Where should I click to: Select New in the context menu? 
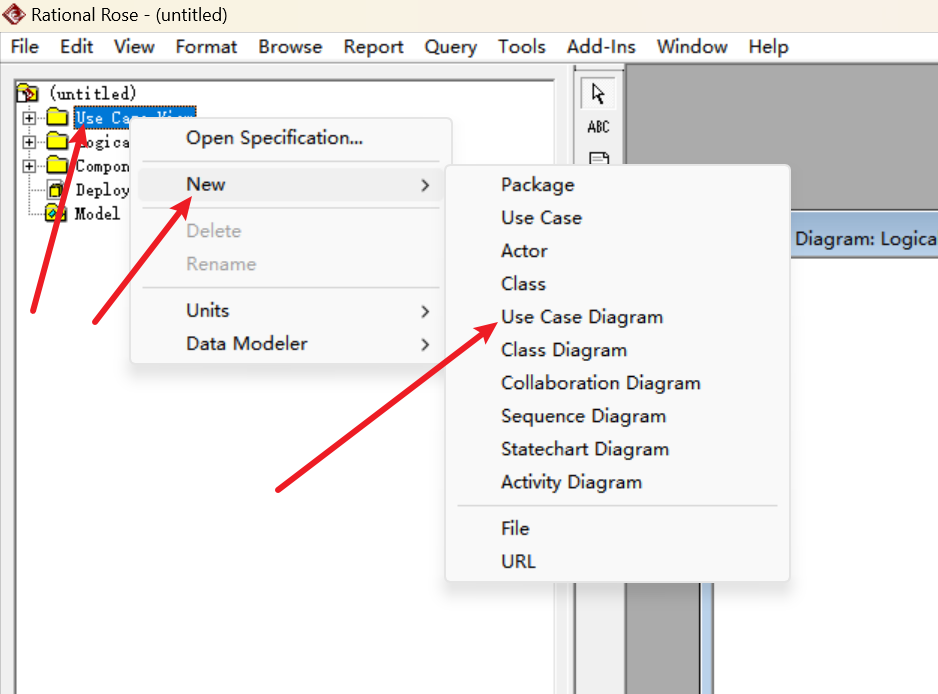click(x=291, y=185)
